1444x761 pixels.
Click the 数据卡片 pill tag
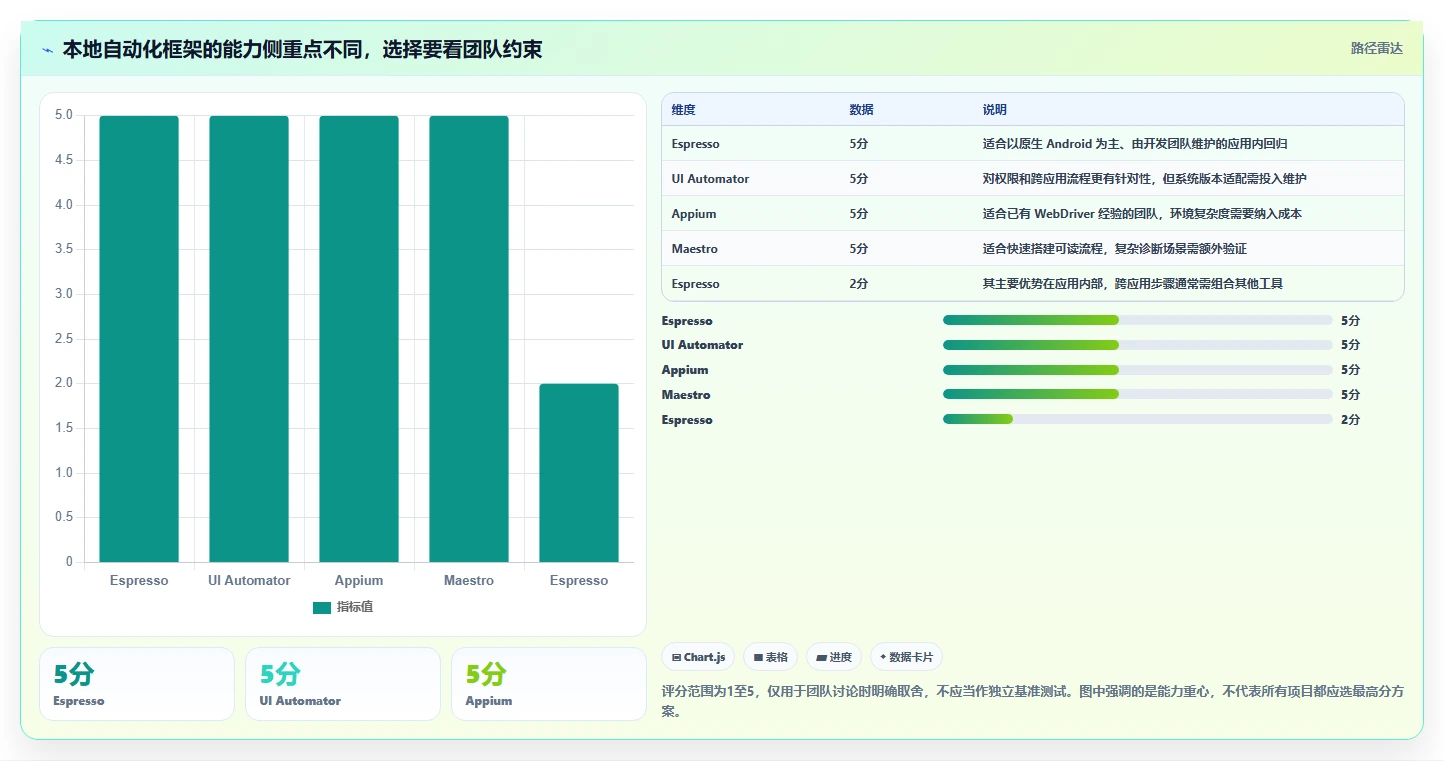tap(906, 657)
